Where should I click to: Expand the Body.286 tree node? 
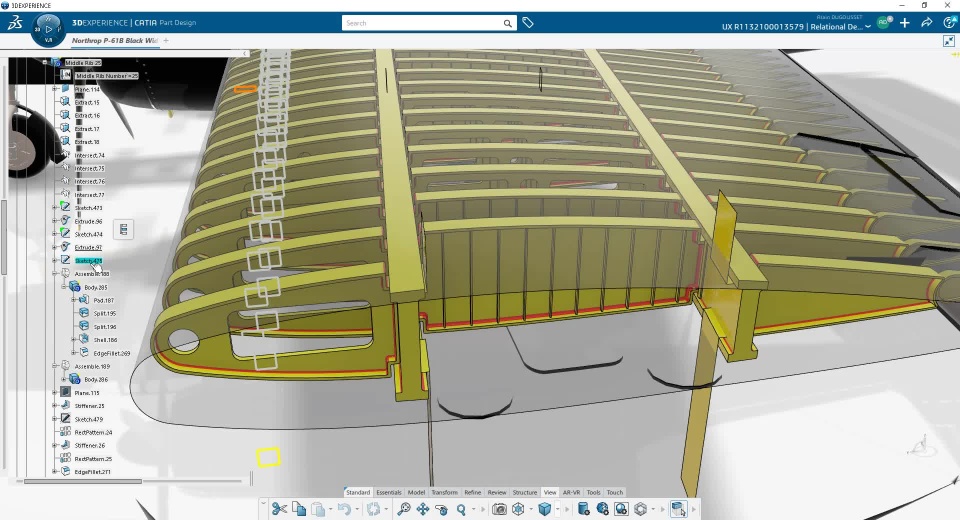tap(64, 379)
